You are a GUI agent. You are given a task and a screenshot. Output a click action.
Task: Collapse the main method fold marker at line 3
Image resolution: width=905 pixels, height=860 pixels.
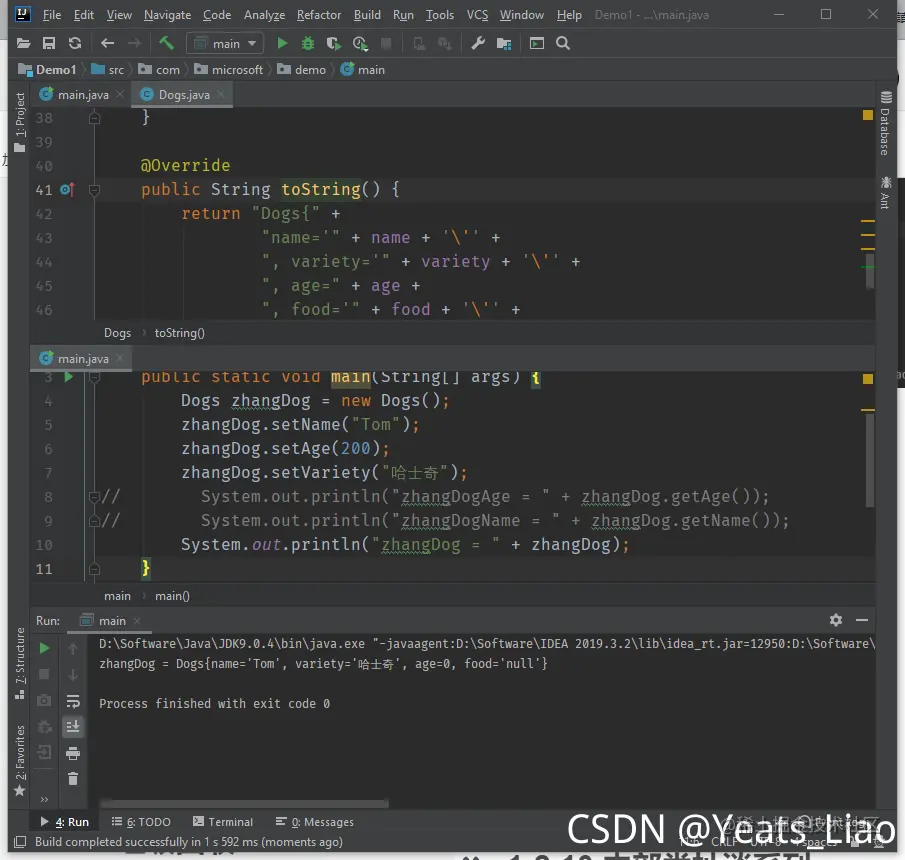pos(95,377)
